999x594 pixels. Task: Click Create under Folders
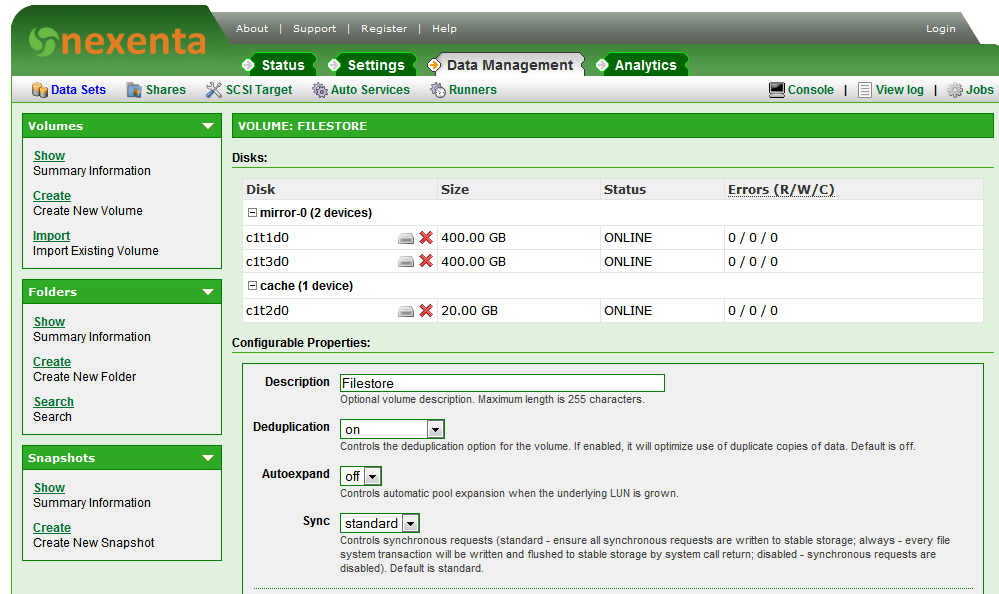[x=52, y=362]
